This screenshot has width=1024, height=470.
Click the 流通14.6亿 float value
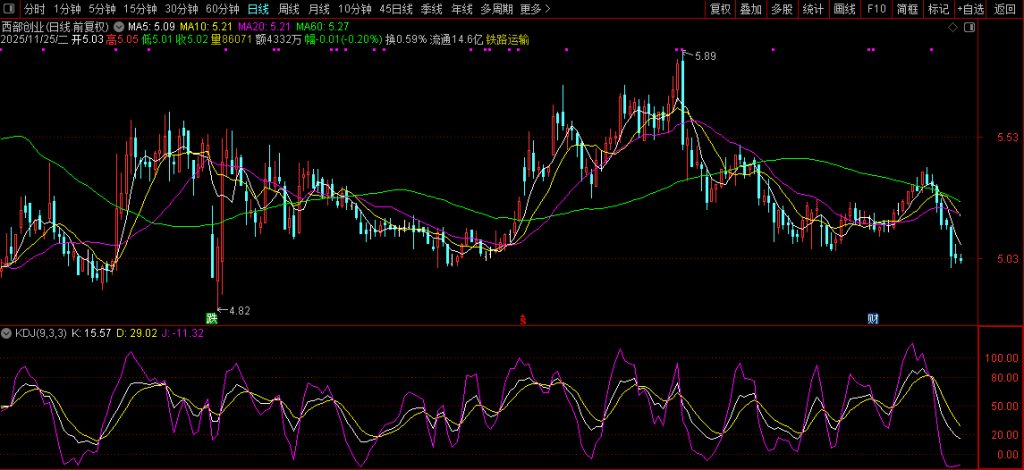point(456,40)
